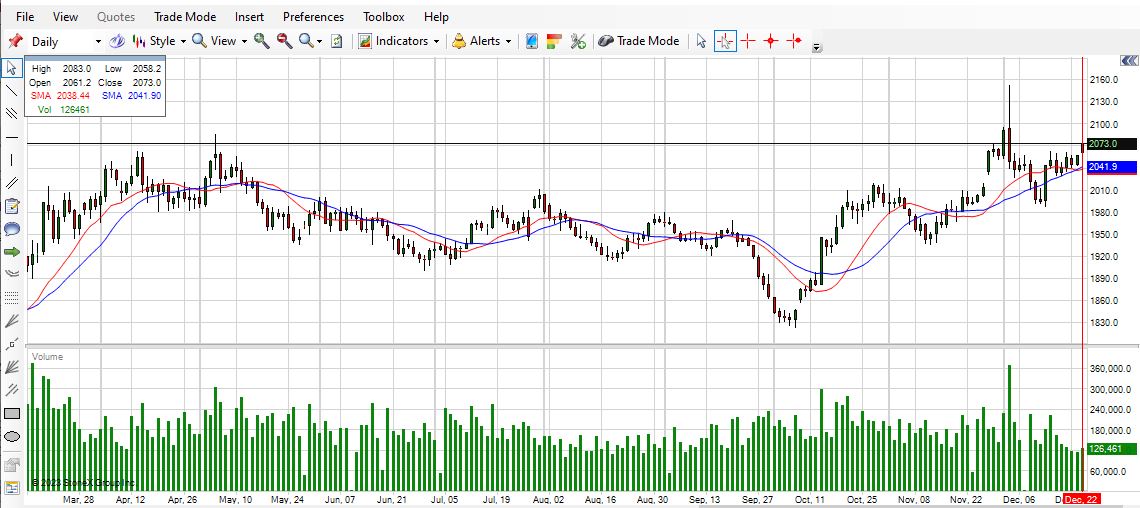Click the green zoom-in magnifier

[262, 41]
